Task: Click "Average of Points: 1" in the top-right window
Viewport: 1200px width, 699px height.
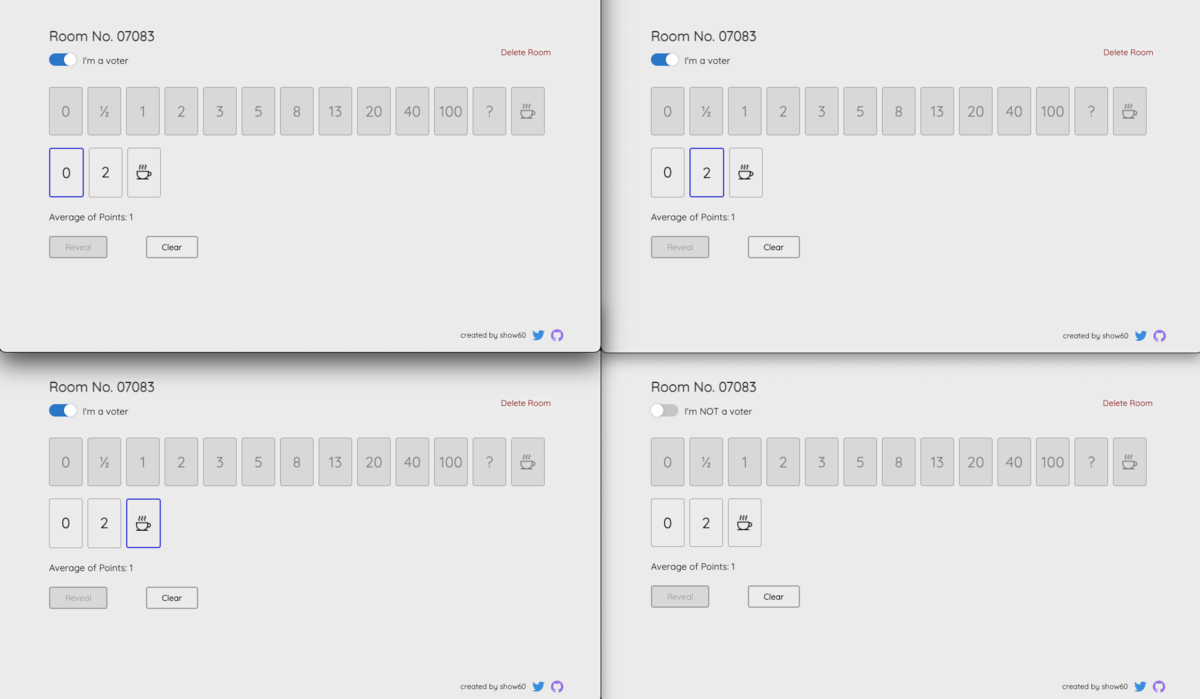Action: tap(693, 217)
